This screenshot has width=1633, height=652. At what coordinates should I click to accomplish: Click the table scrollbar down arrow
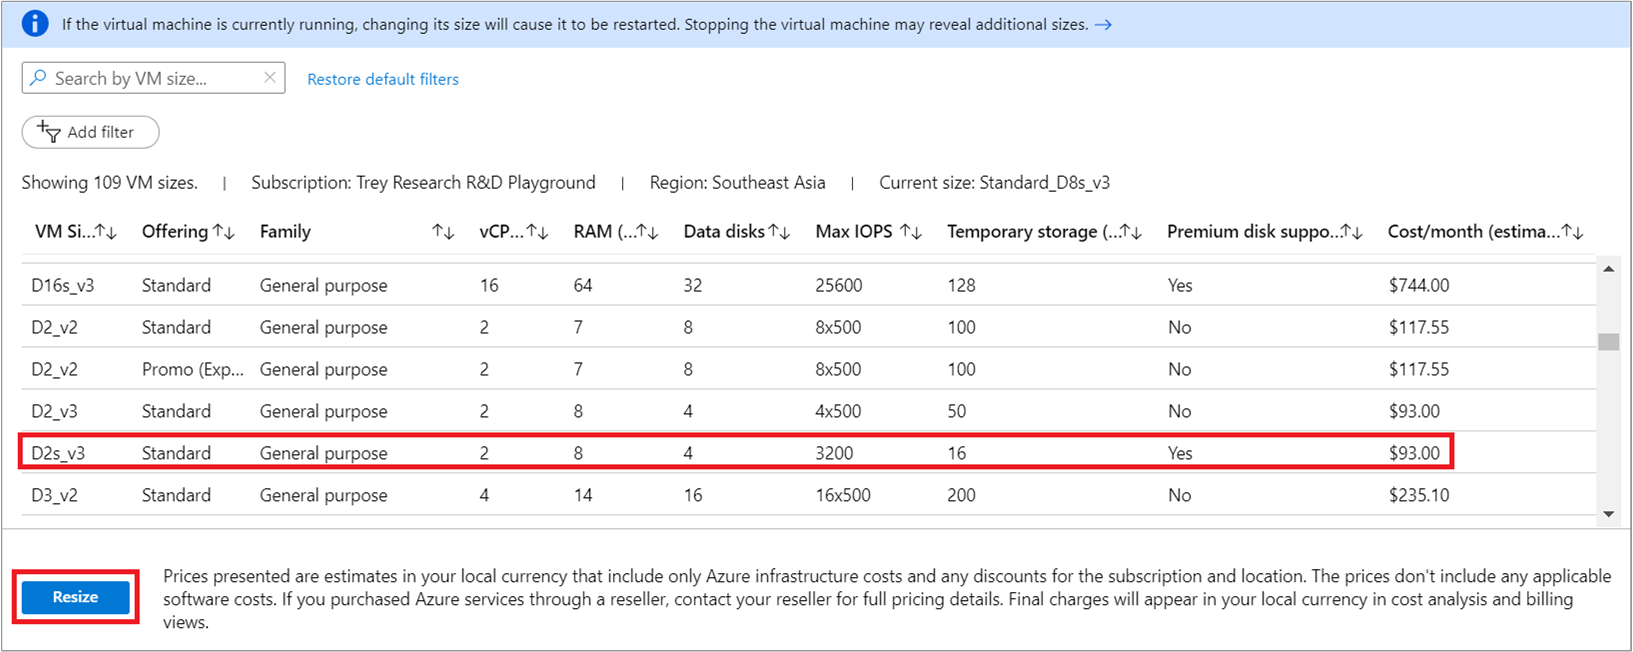1608,514
